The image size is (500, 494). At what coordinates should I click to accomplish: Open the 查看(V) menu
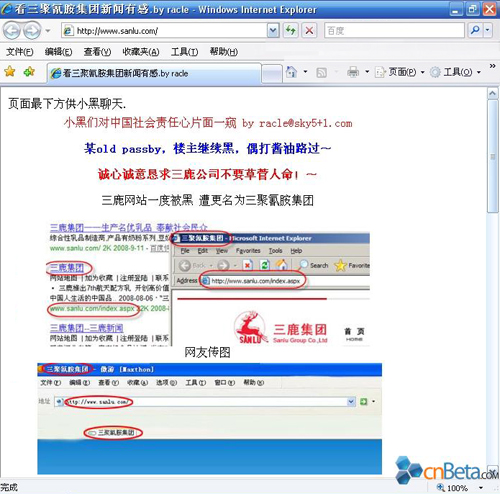point(97,52)
